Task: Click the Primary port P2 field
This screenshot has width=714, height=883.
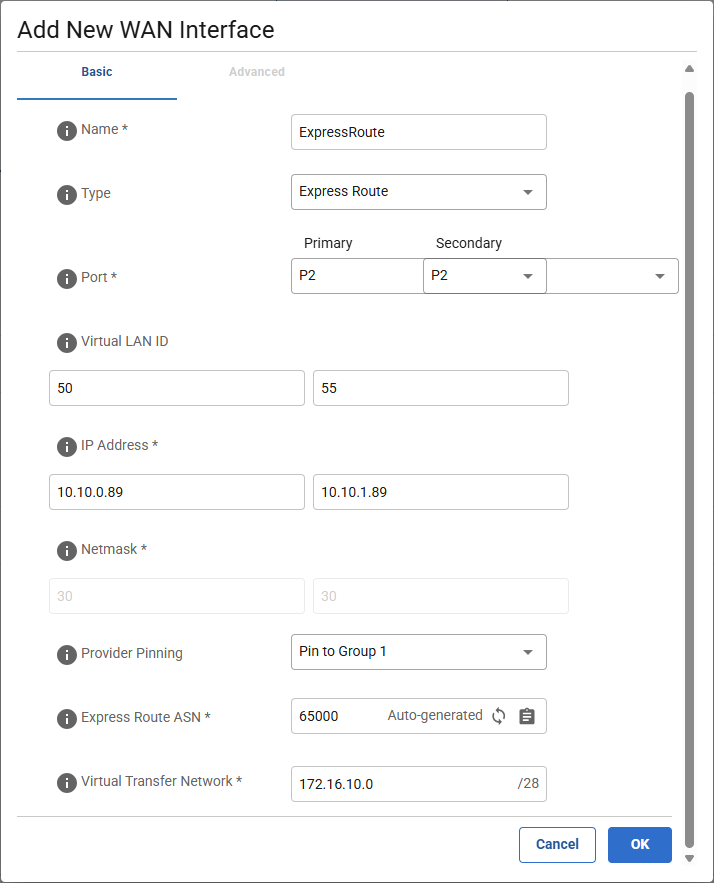Action: (x=357, y=276)
